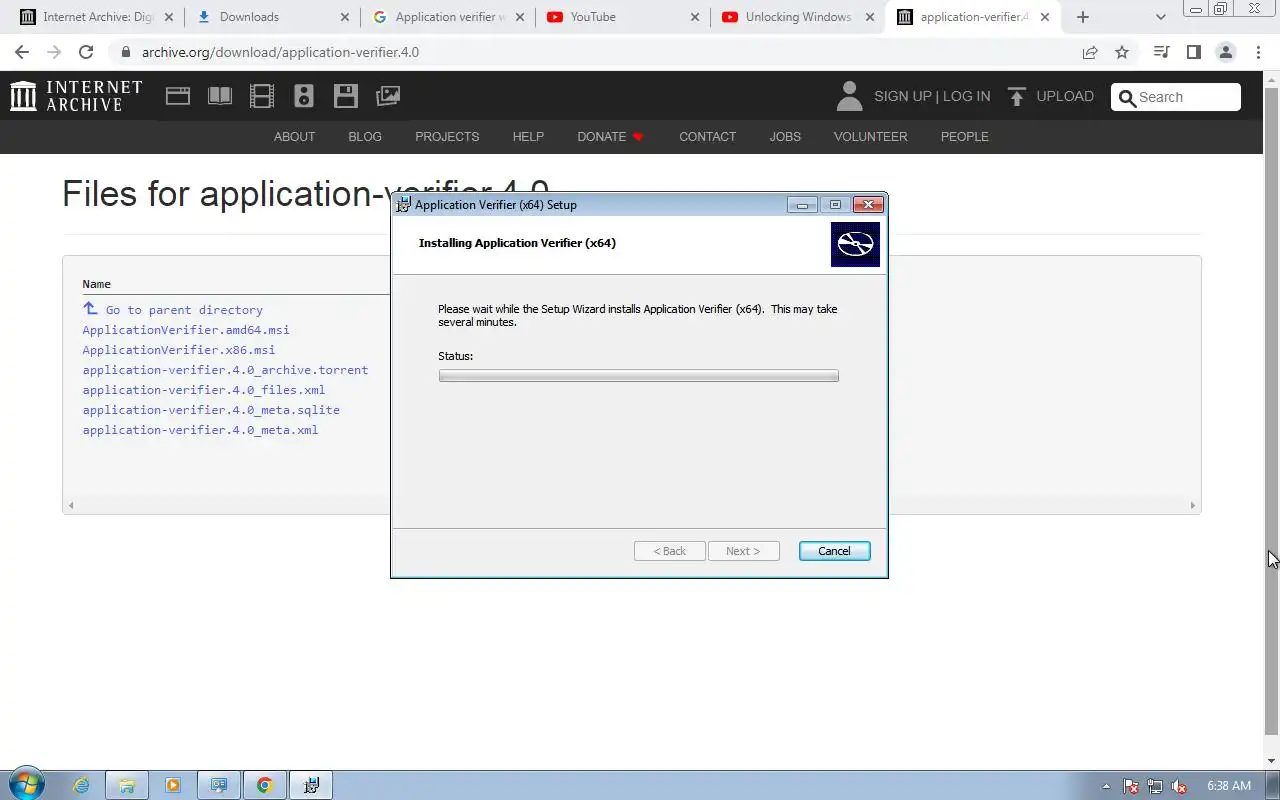
Task: Close the YouTube tab
Action: (695, 17)
